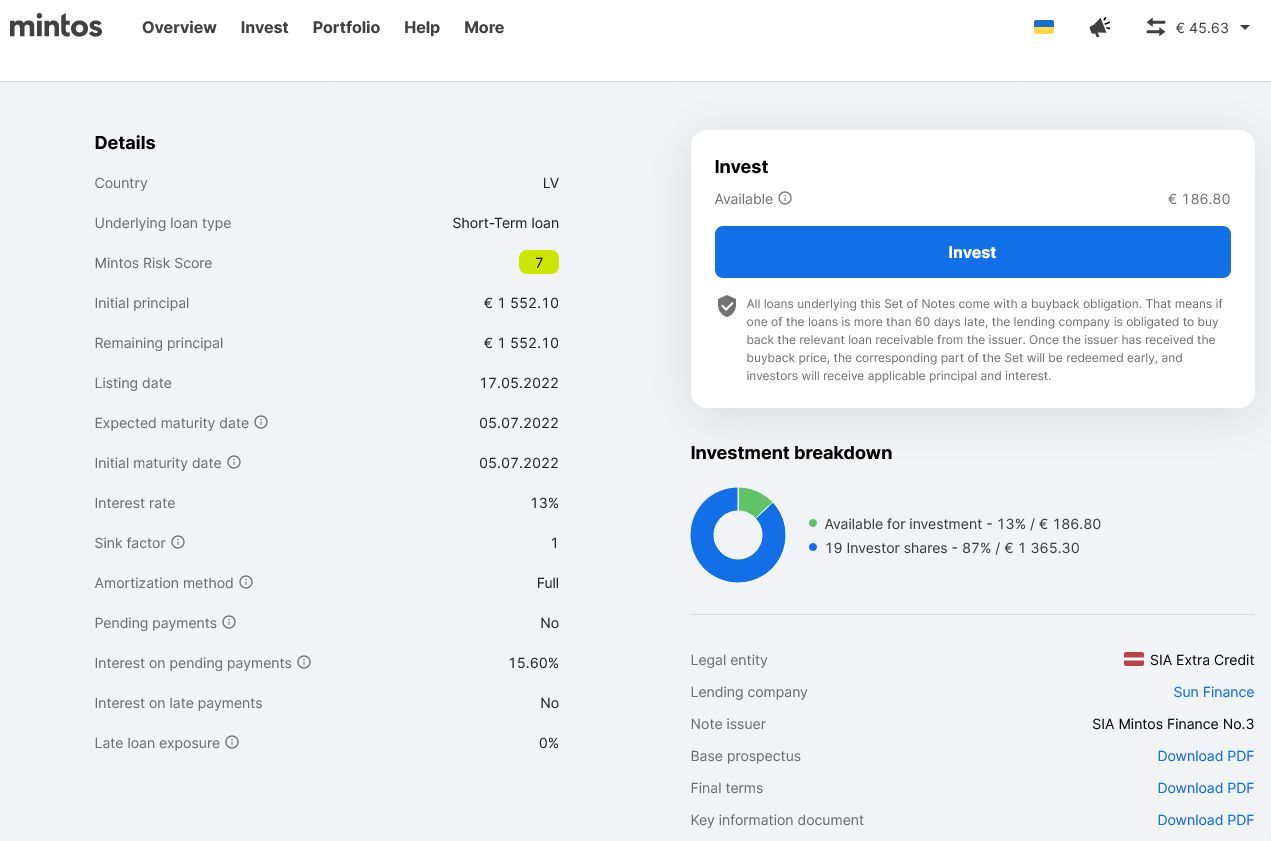Image resolution: width=1271 pixels, height=841 pixels.
Task: Show info for Available amount
Action: (x=785, y=198)
